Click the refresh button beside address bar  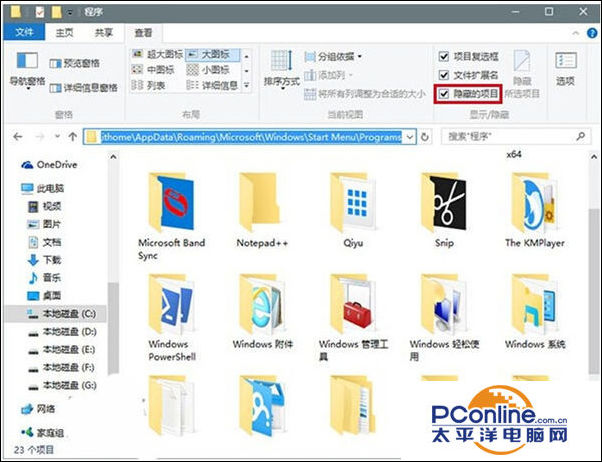click(x=425, y=137)
